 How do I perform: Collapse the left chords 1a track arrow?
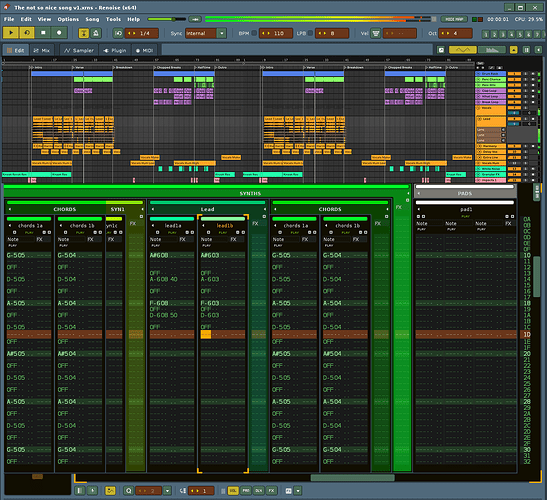click(10, 226)
